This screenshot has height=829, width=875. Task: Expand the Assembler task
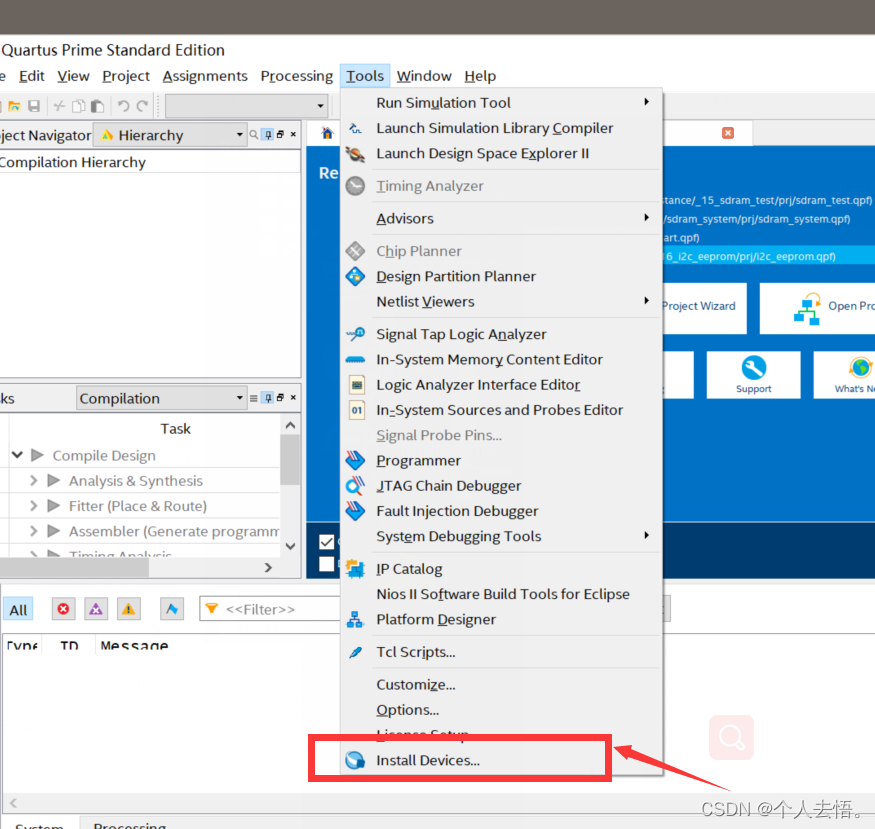pos(33,531)
